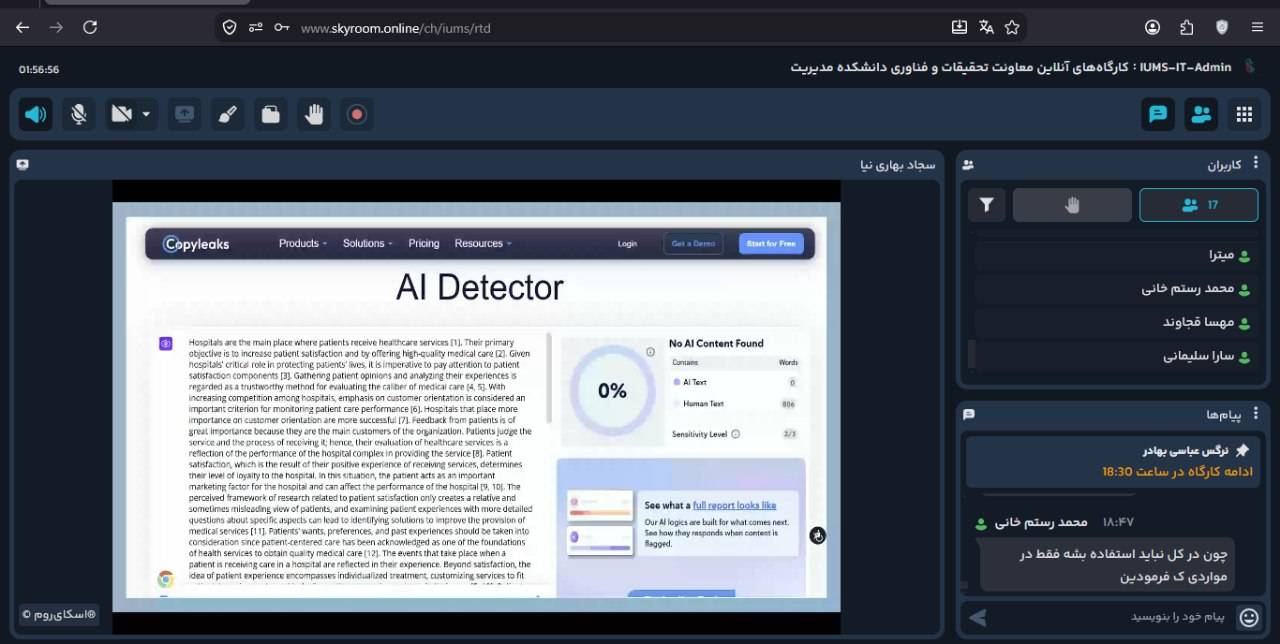Open the Pricing page on Copyleaks

424,243
